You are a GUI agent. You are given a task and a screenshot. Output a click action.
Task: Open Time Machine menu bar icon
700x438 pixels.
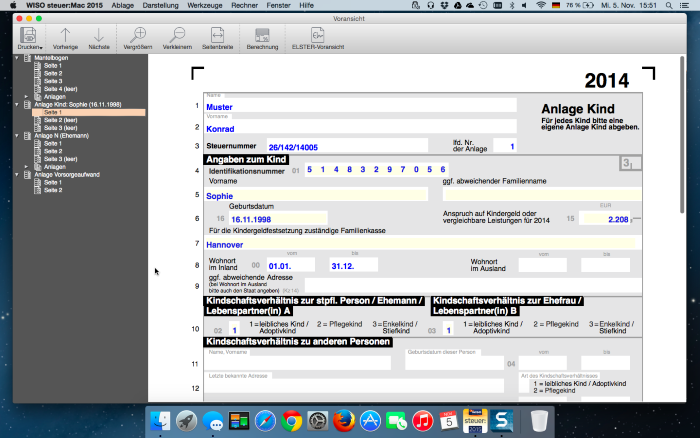tap(483, 5)
